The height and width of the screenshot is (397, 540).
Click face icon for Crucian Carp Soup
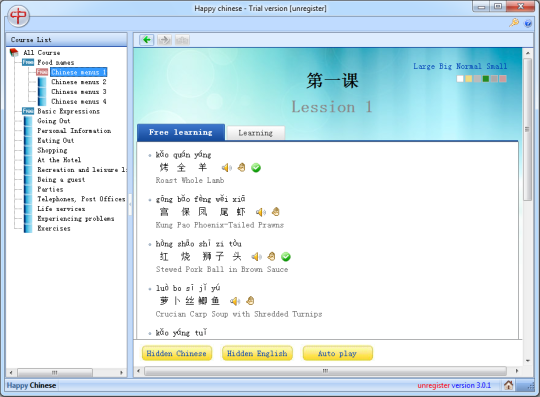[250, 301]
